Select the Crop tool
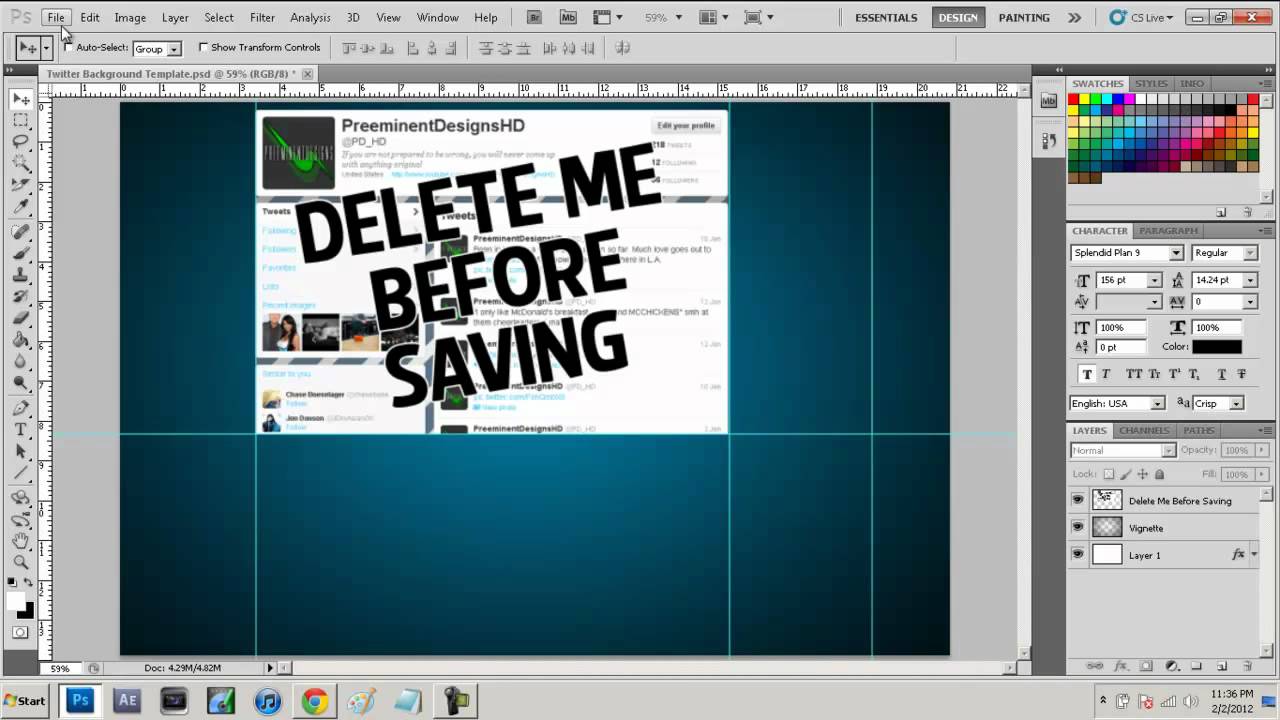Image resolution: width=1280 pixels, height=720 pixels. point(20,184)
